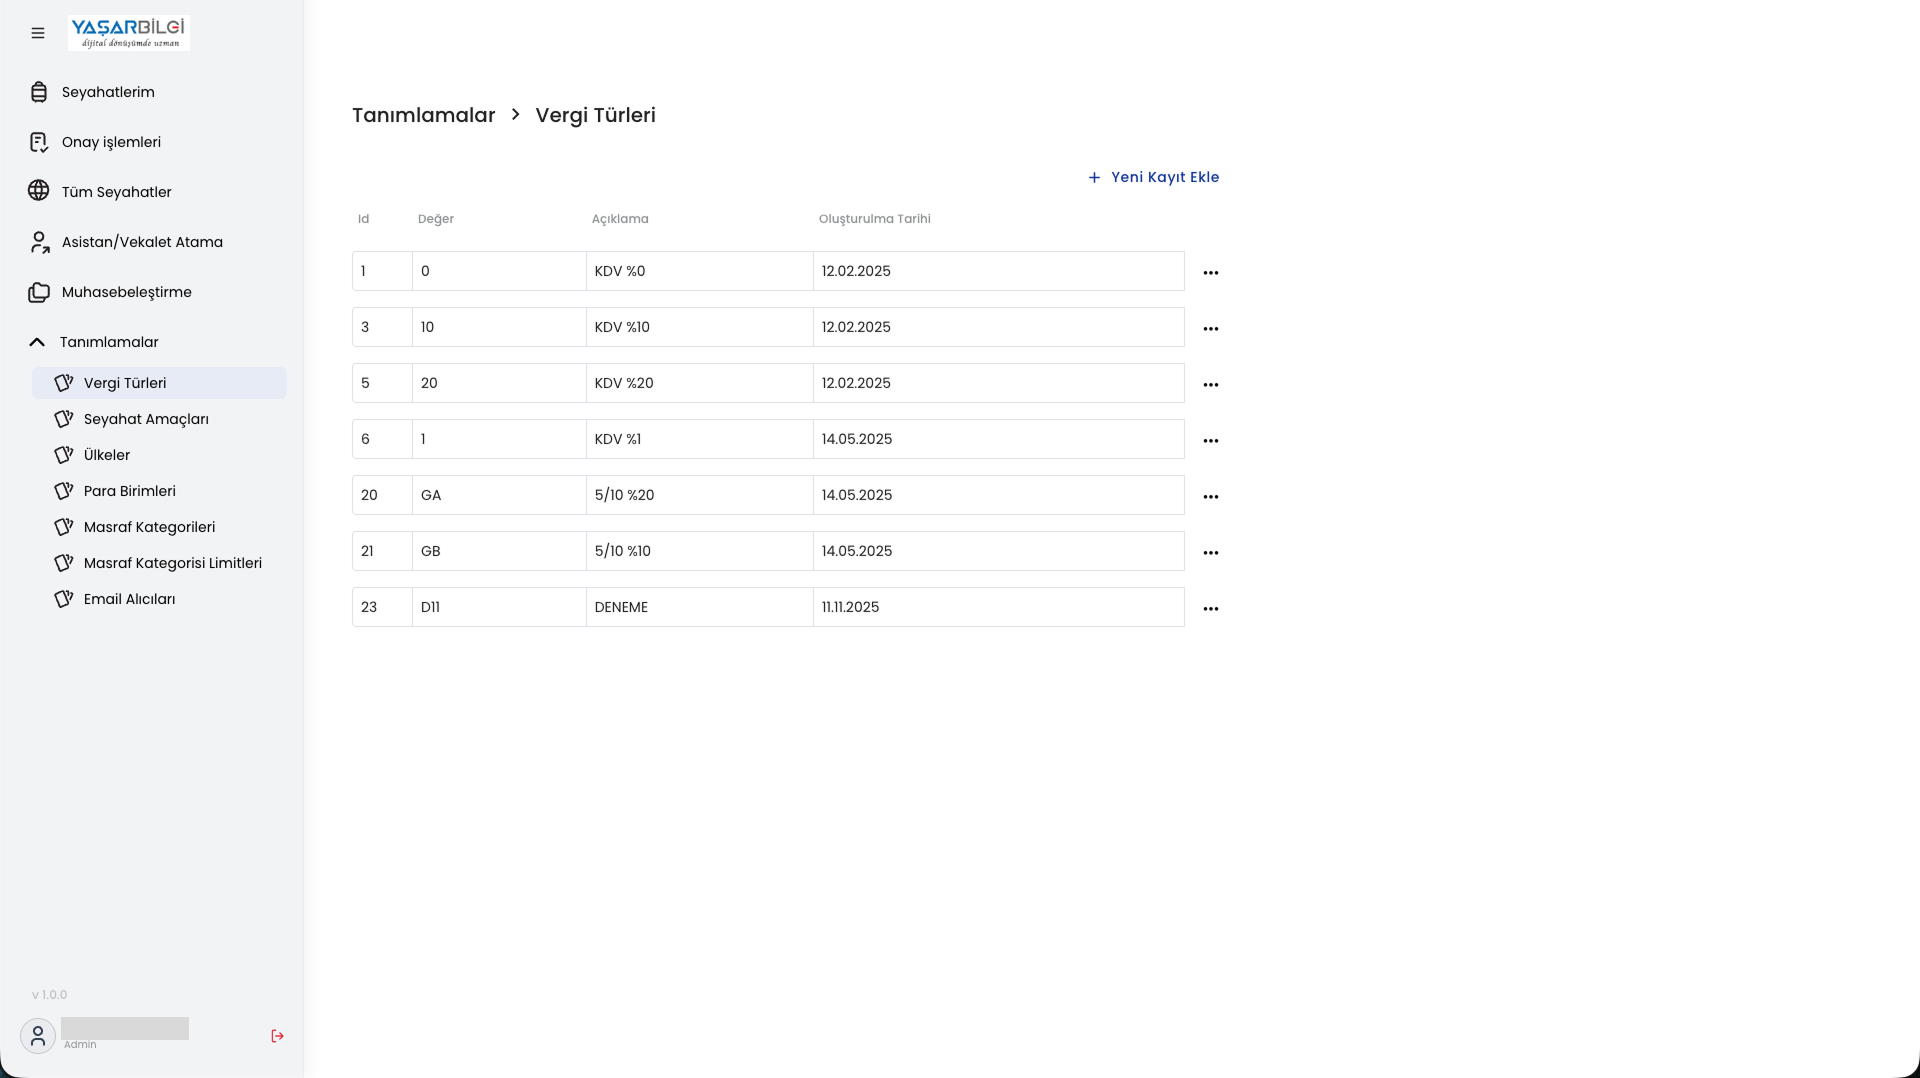Click the Açıklama column header

coord(620,219)
